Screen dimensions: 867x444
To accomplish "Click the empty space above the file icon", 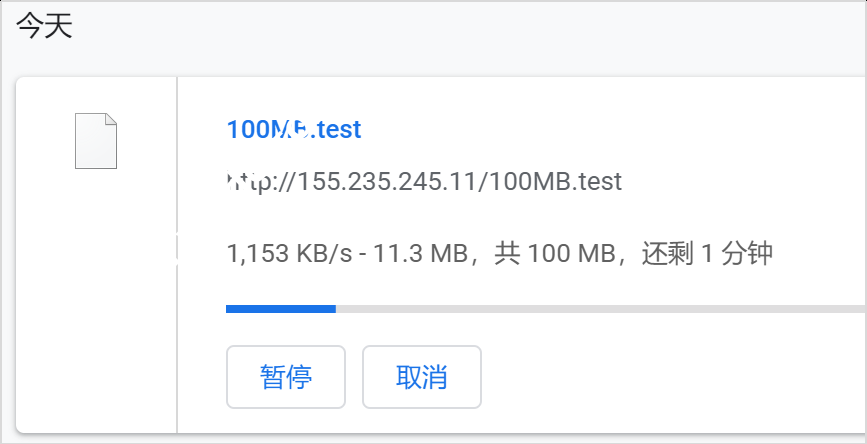I will point(96,94).
